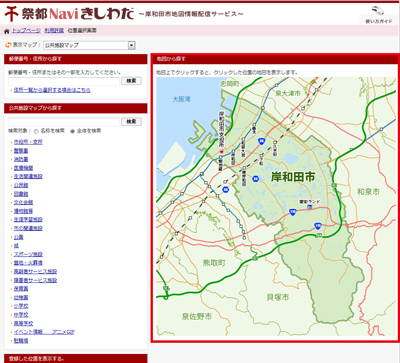The height and width of the screenshot is (363, 400).
Task: Click the 愛彩ランド marker on the map
Action: pos(310,207)
